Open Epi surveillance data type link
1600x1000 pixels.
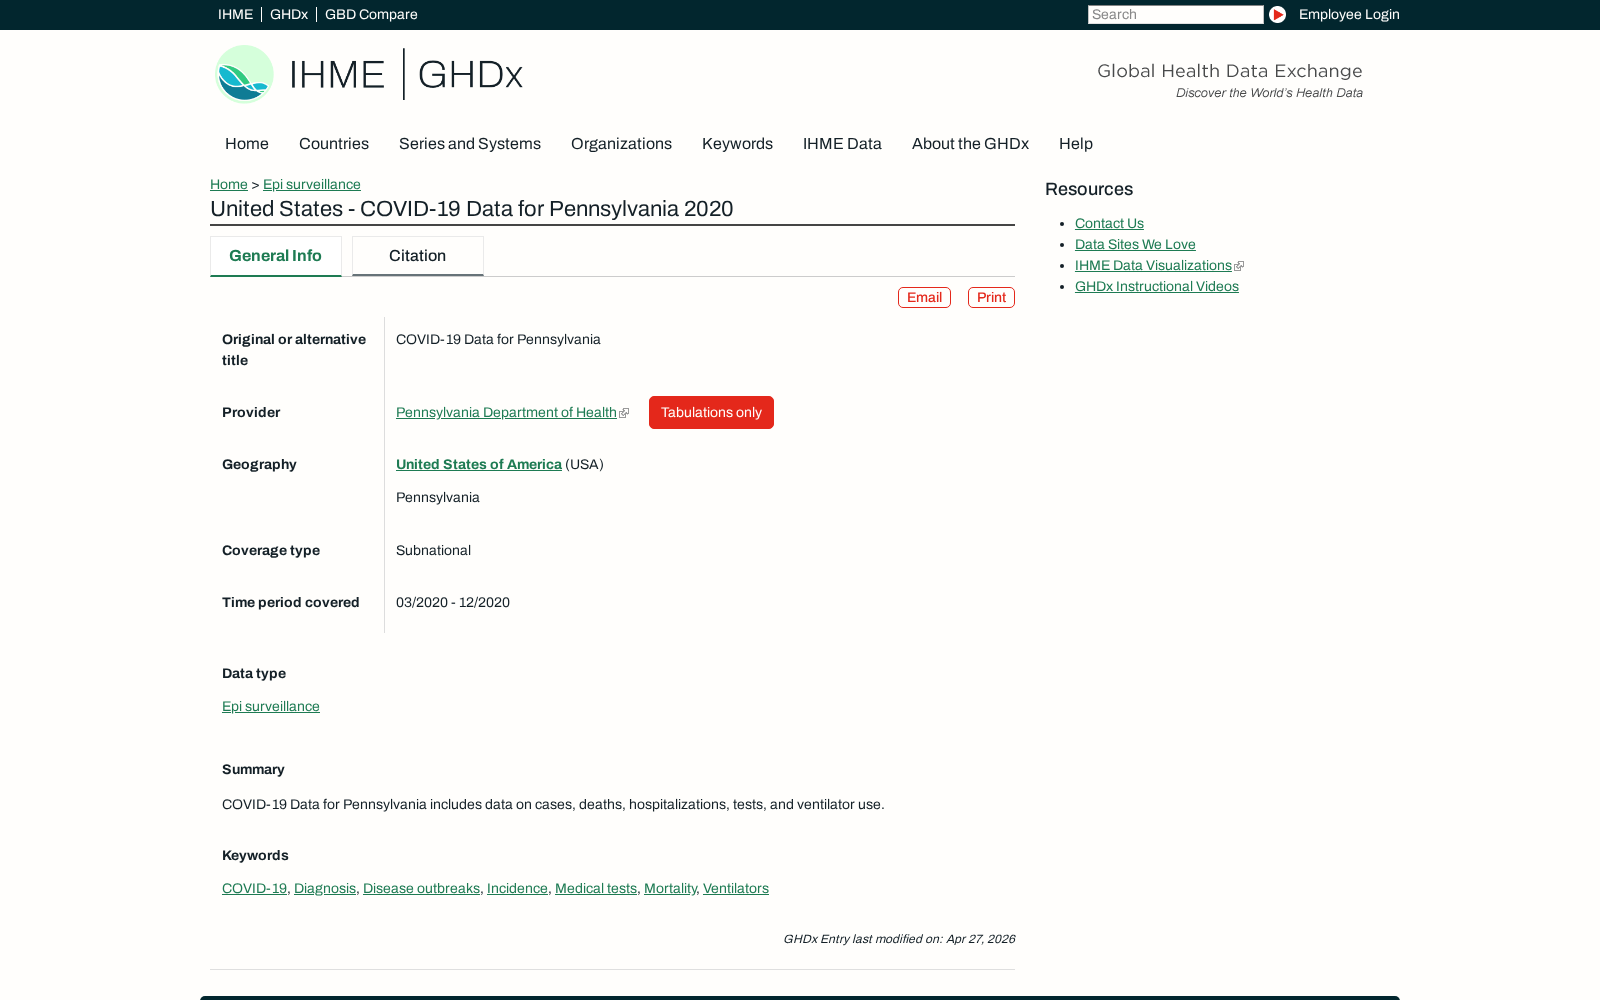tap(271, 707)
